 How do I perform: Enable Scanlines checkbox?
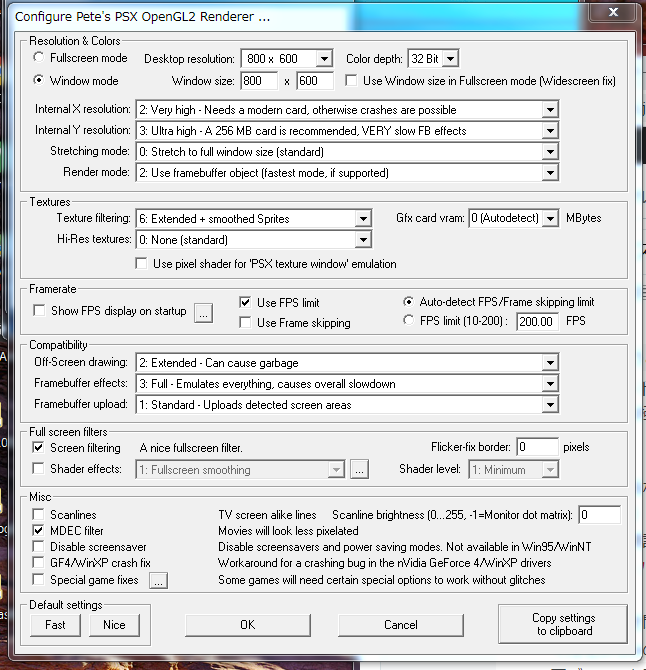click(39, 515)
